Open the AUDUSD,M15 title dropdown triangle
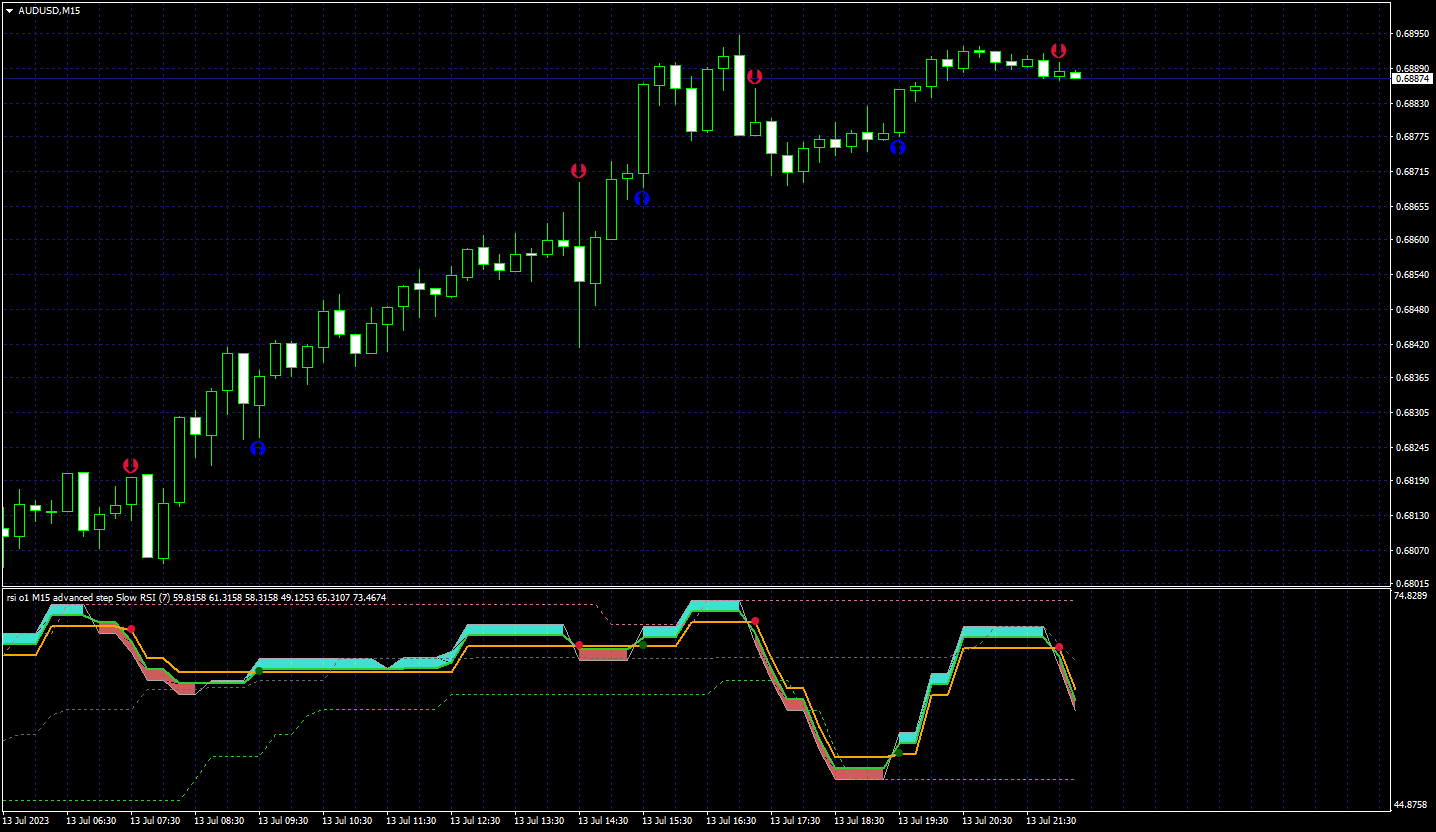The width and height of the screenshot is (1436, 832). 9,10
